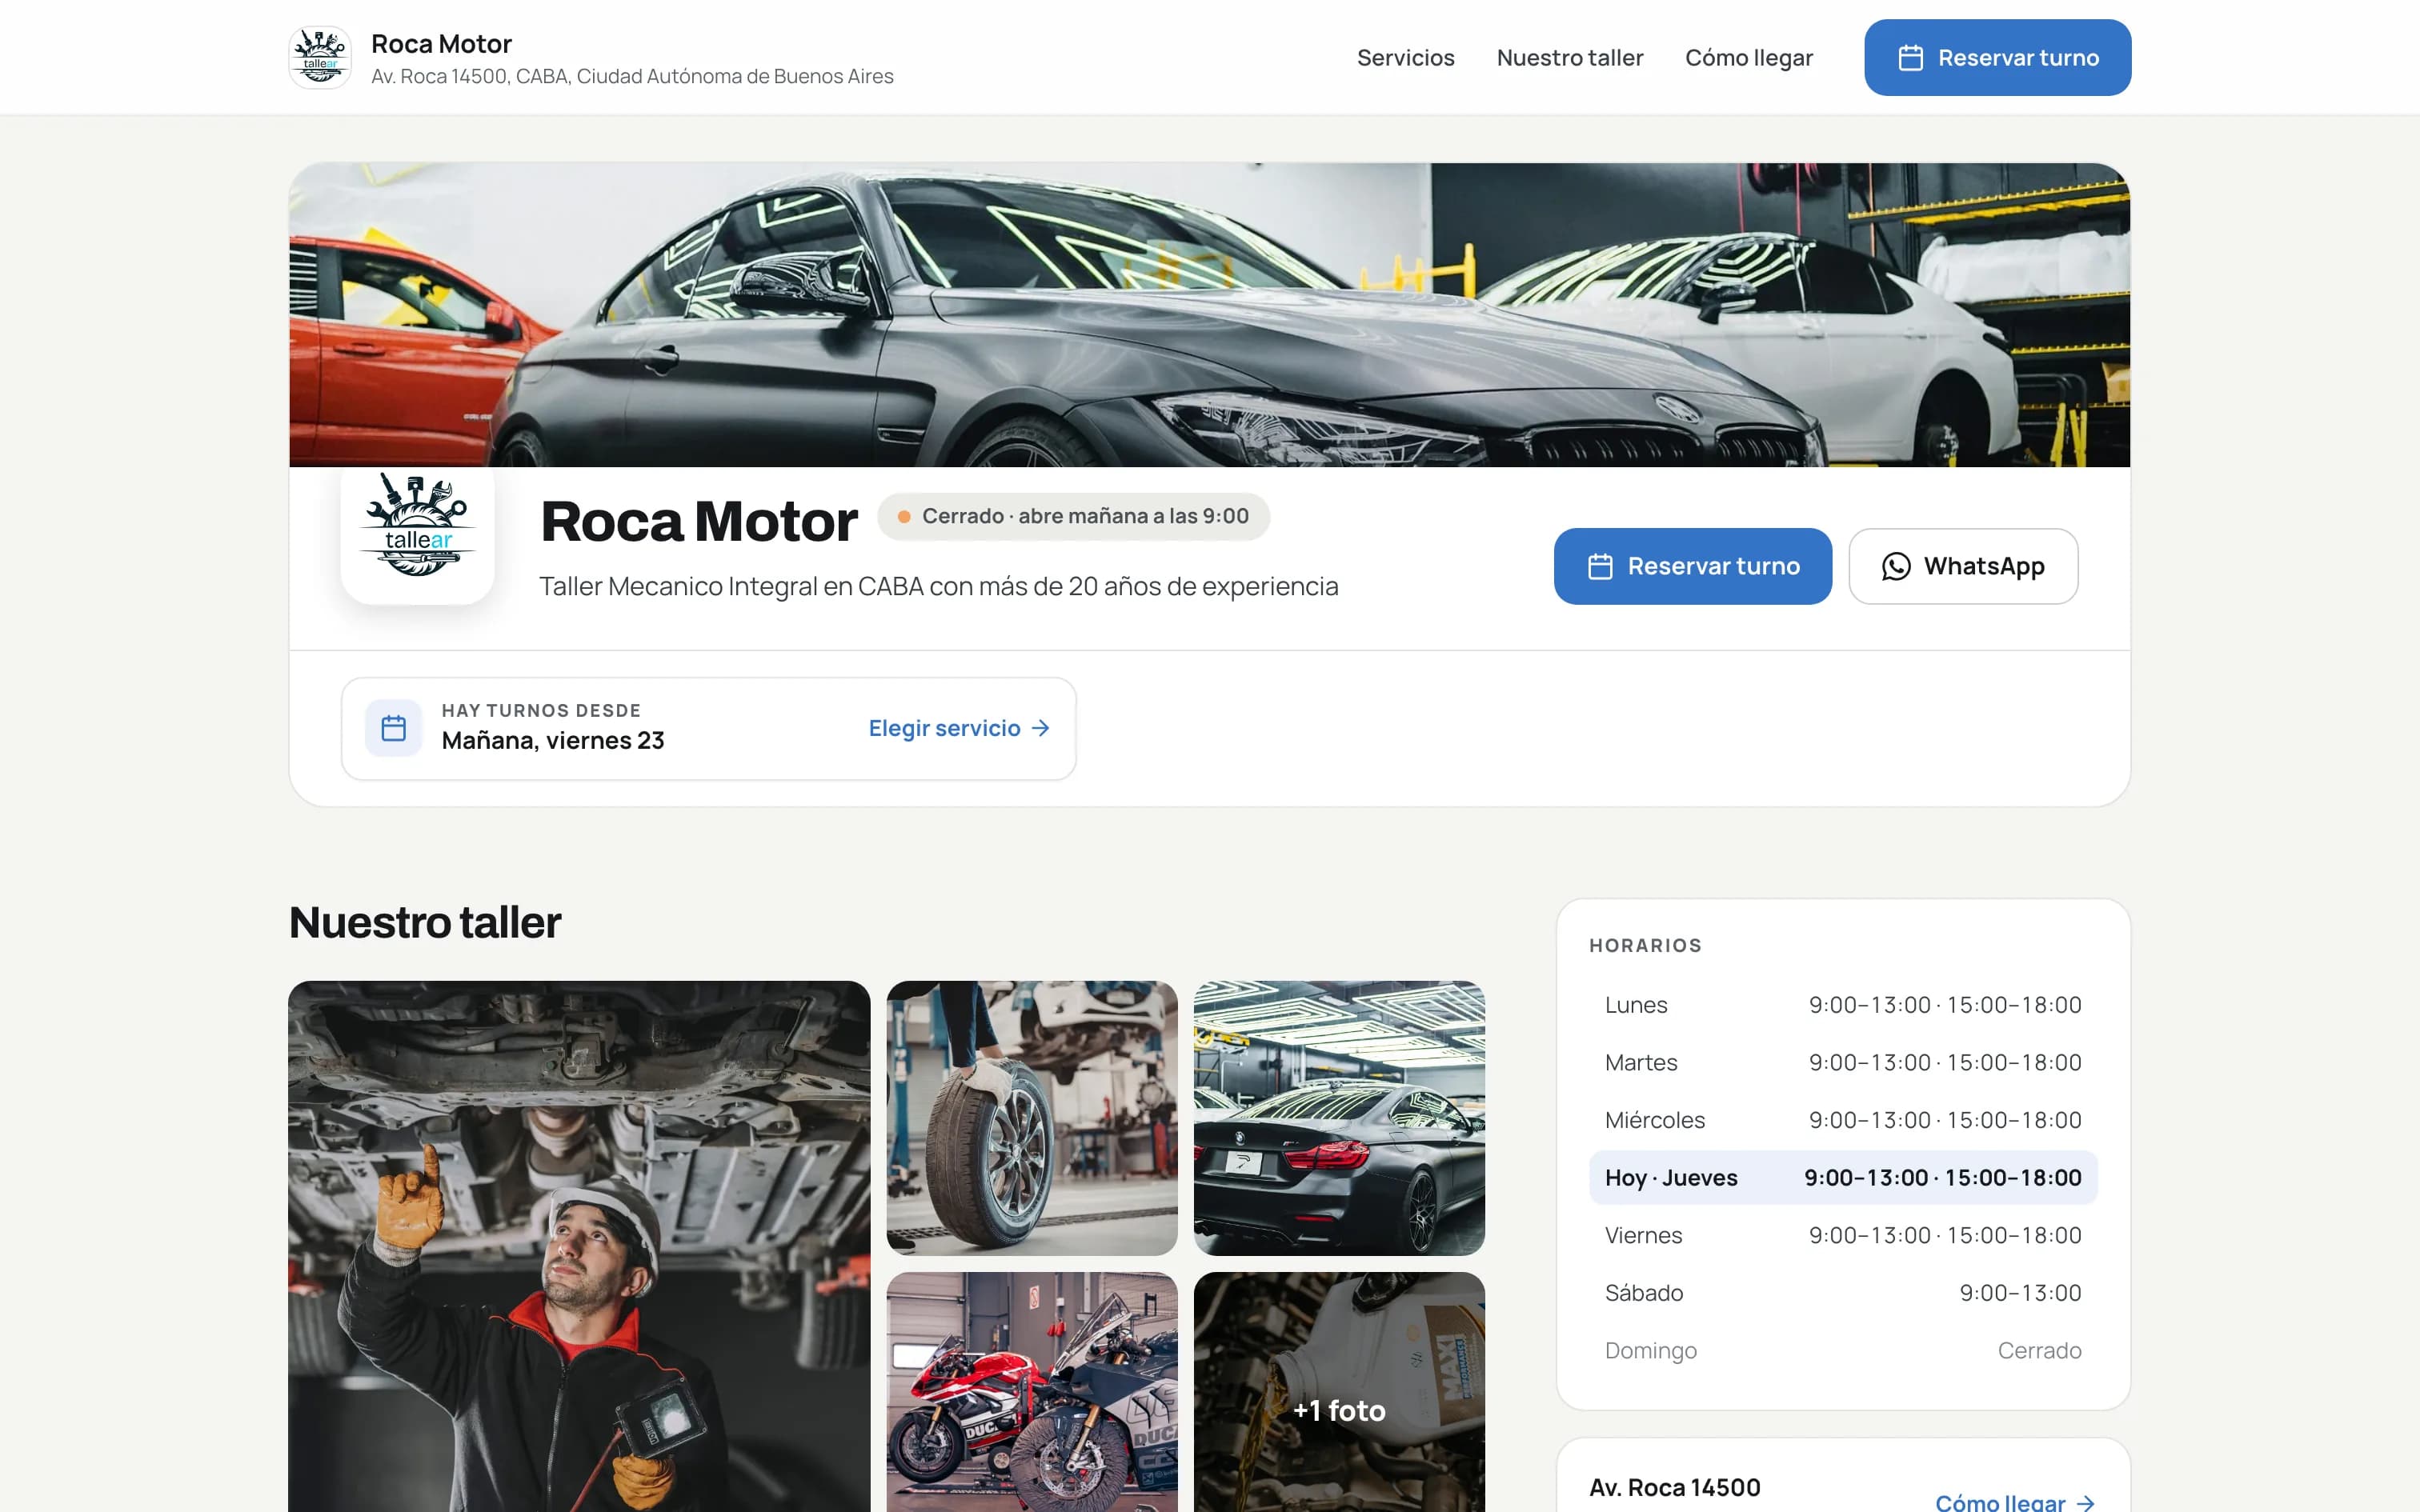
Task: Click the Roca Motor logo in header
Action: (x=320, y=58)
